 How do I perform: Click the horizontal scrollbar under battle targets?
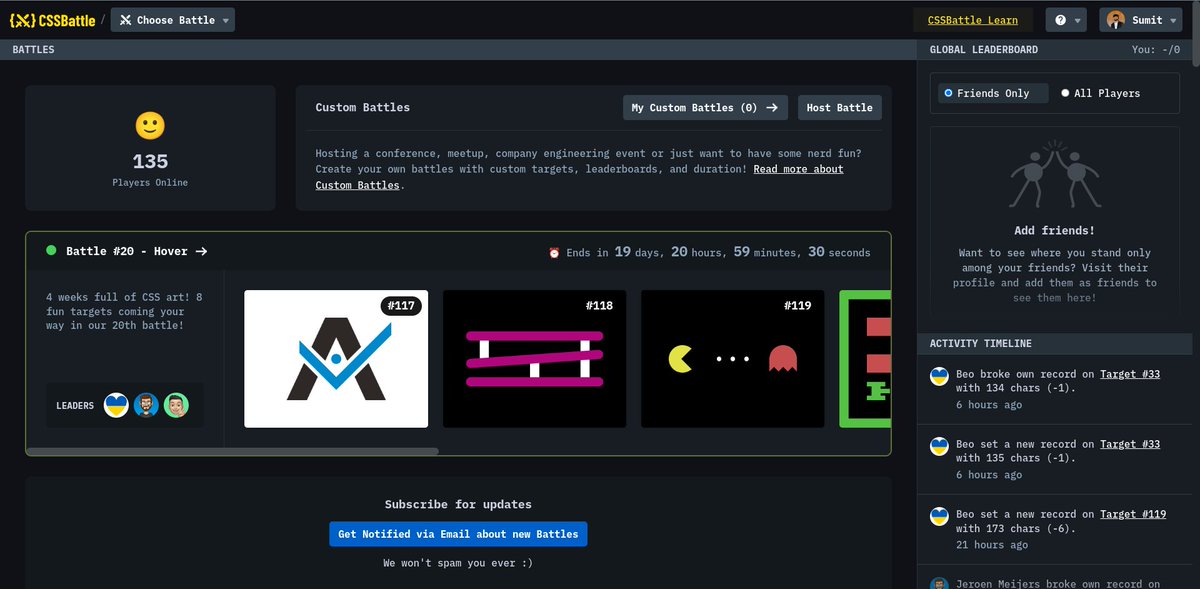[232, 451]
